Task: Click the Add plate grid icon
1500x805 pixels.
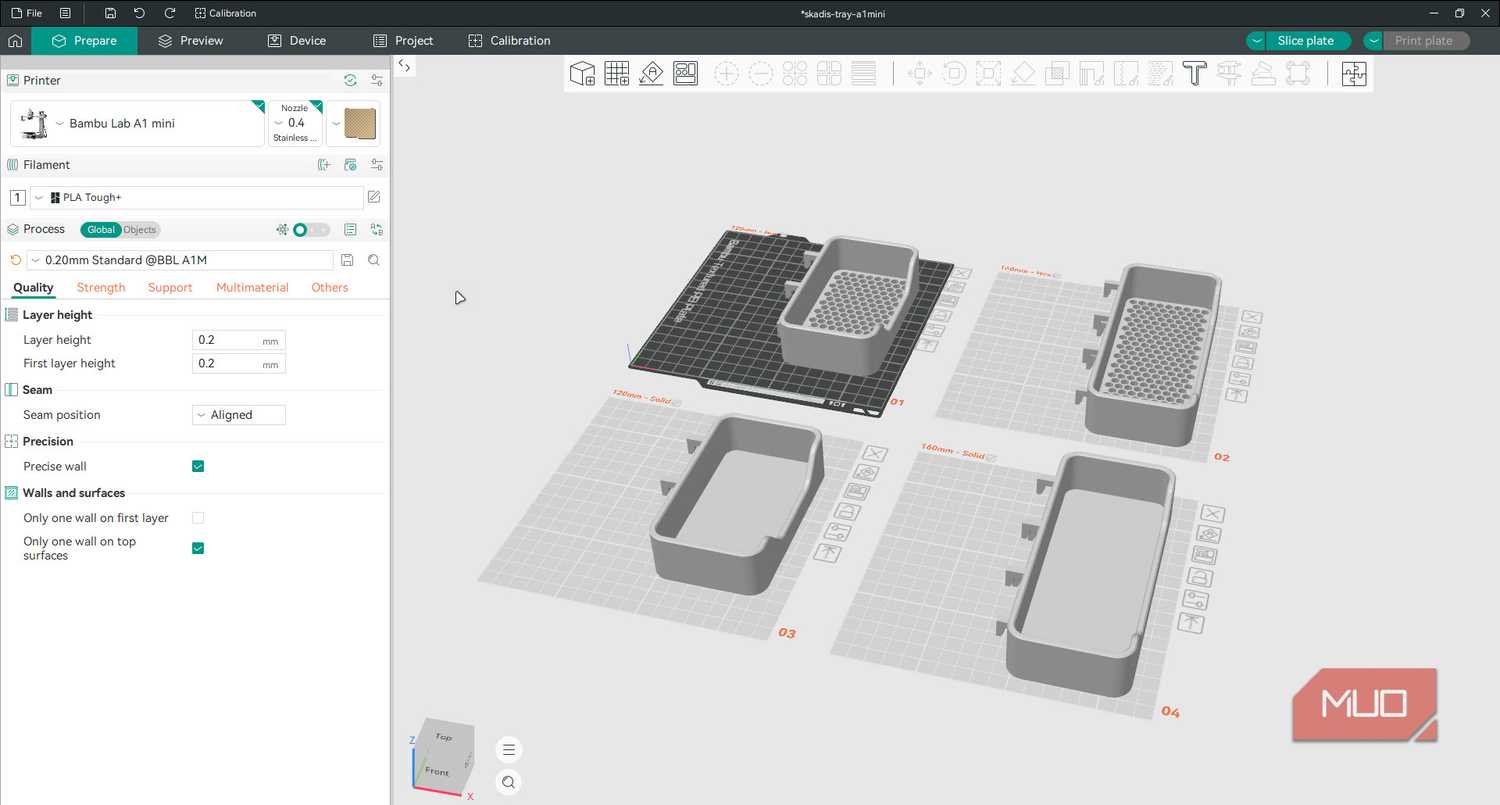Action: click(617, 73)
